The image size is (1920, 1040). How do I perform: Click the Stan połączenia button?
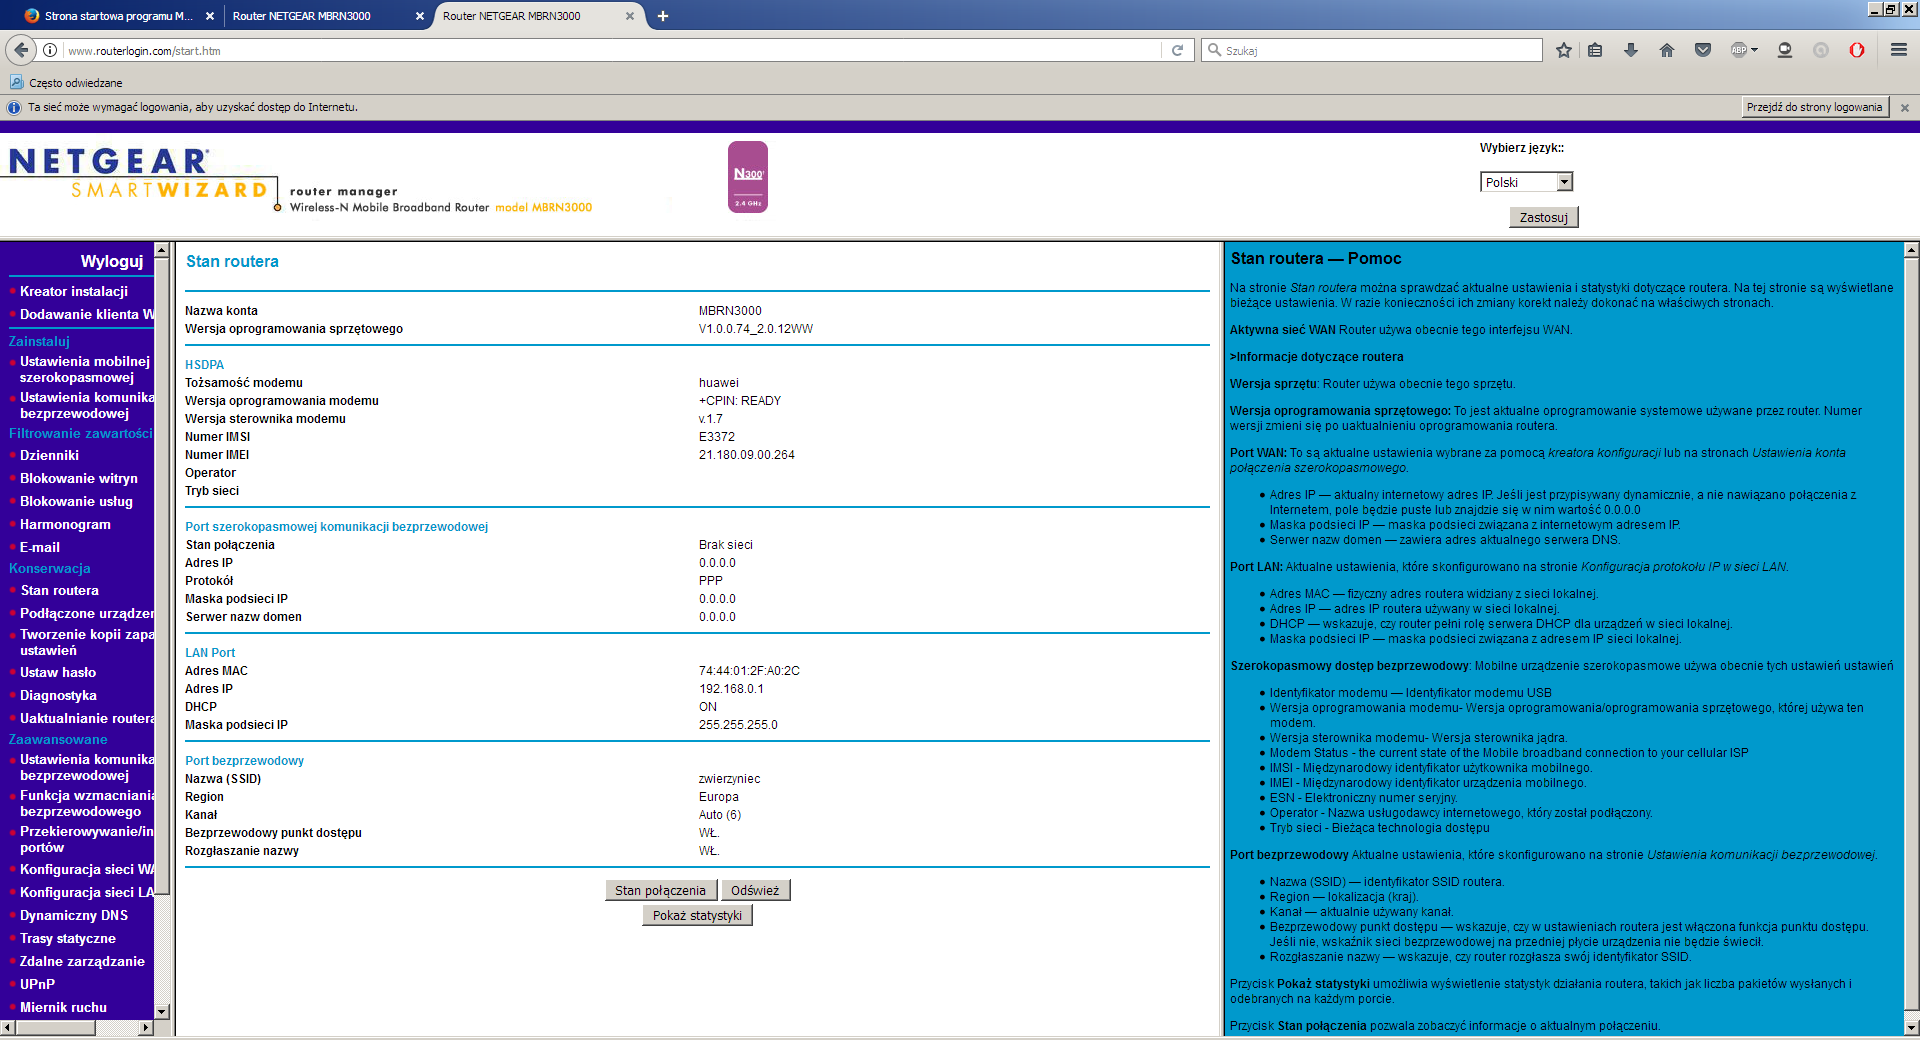click(x=660, y=890)
